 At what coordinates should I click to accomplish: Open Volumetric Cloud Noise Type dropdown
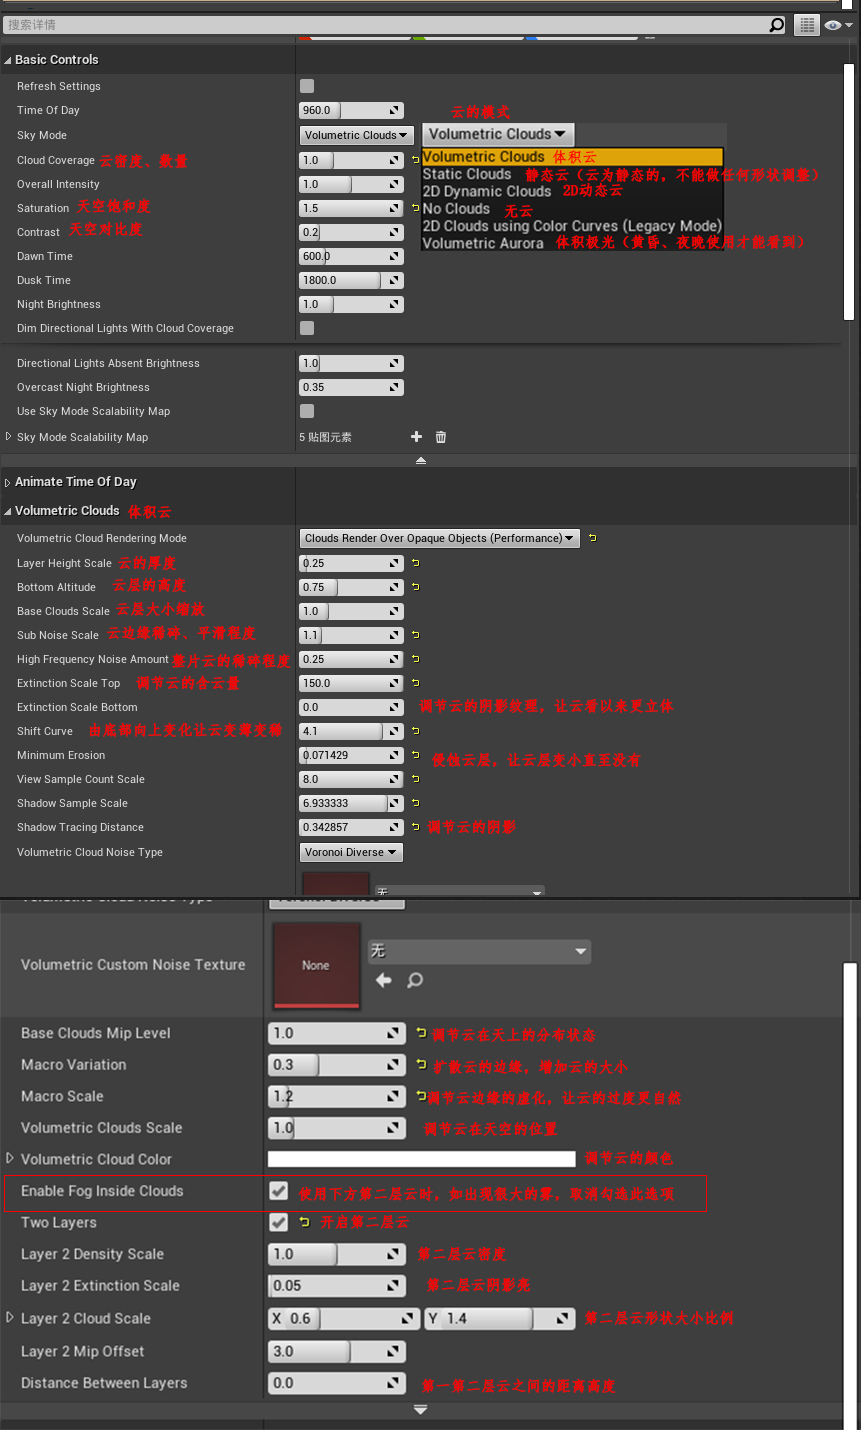pyautogui.click(x=351, y=852)
